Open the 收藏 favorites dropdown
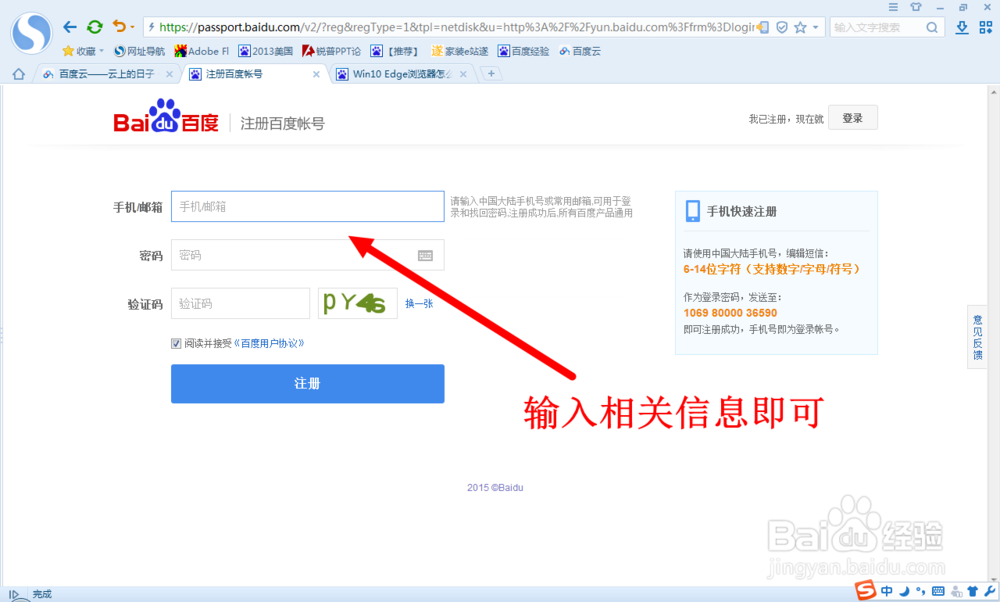The height and width of the screenshot is (602, 1000). coord(83,51)
